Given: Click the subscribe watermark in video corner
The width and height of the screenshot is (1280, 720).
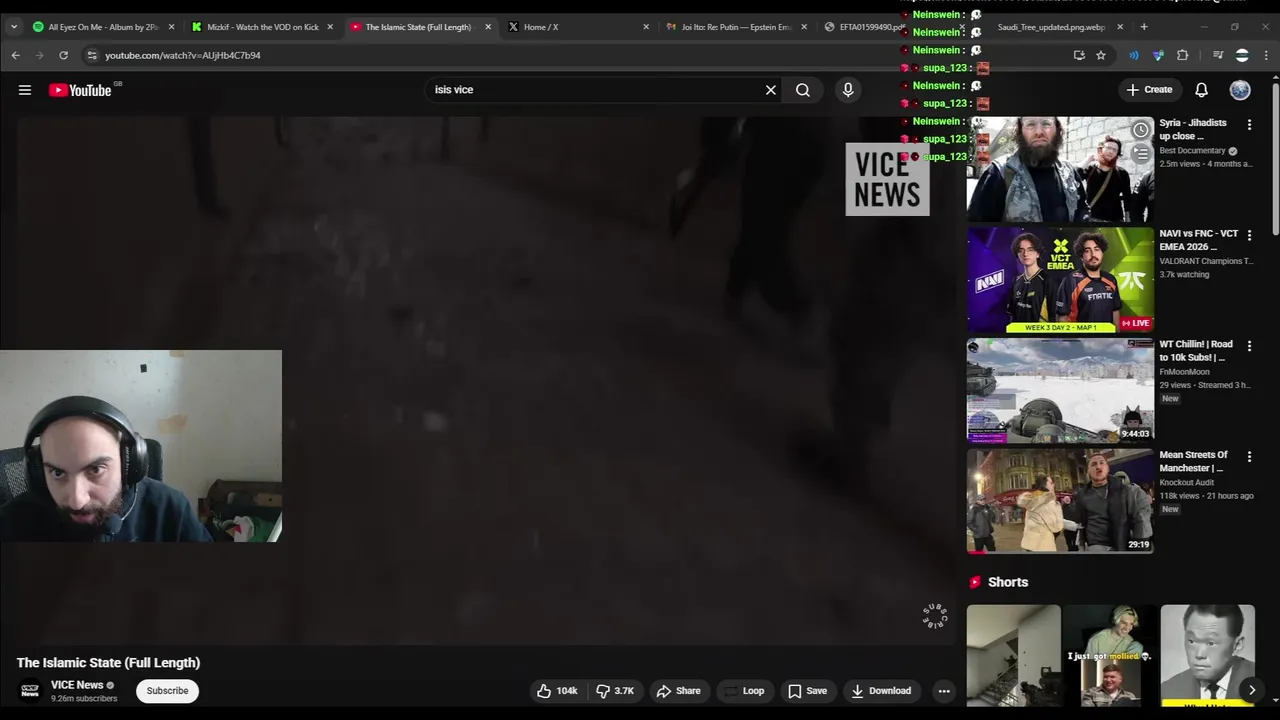Looking at the screenshot, I should [x=935, y=616].
